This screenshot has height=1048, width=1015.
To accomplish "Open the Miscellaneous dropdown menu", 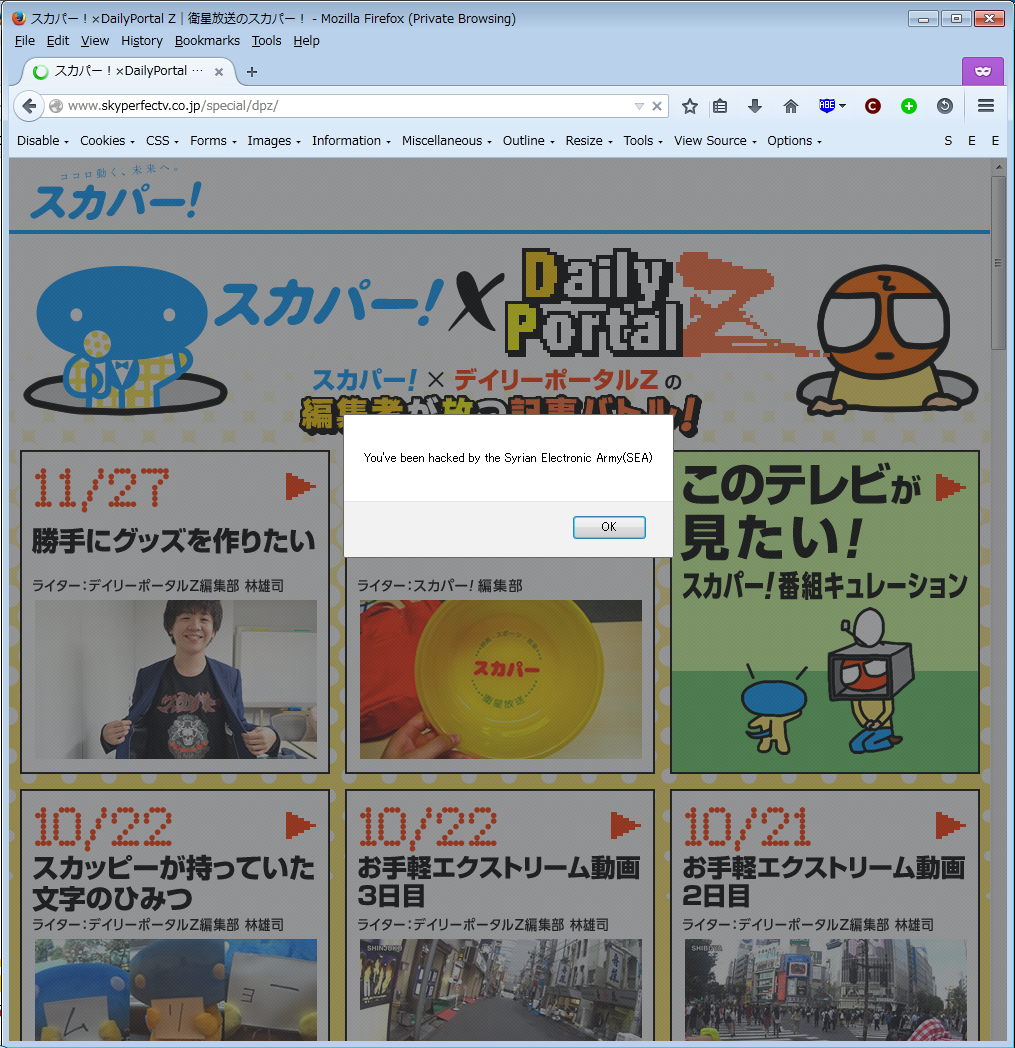I will click(447, 141).
